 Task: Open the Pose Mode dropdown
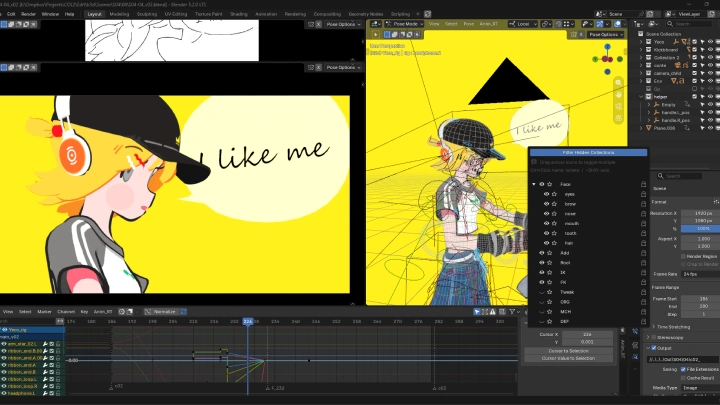pos(404,24)
